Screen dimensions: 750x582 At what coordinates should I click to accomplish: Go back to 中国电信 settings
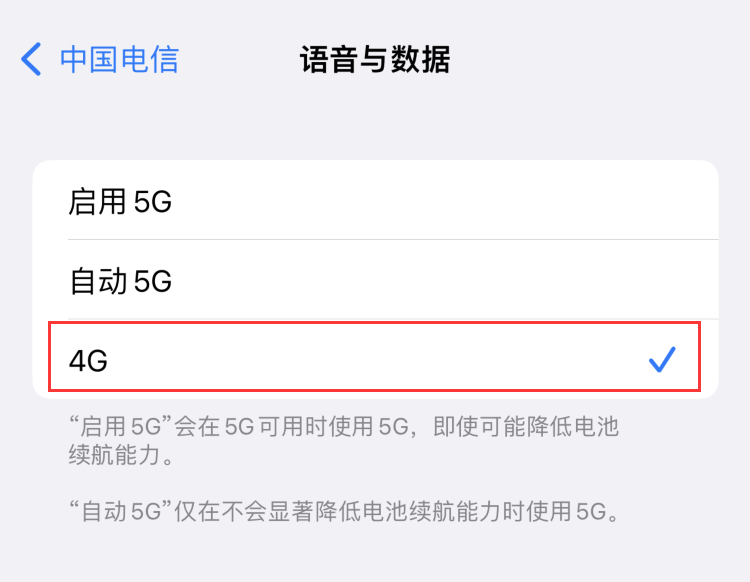point(118,59)
